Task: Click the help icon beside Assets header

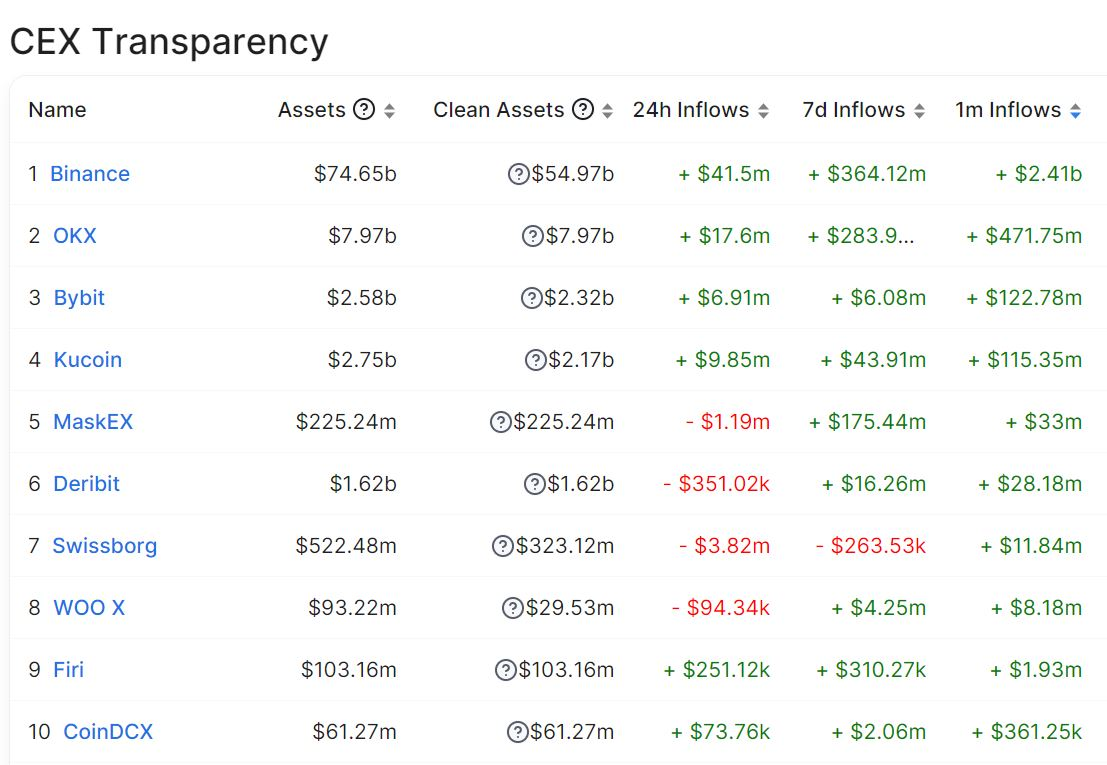Action: (365, 110)
